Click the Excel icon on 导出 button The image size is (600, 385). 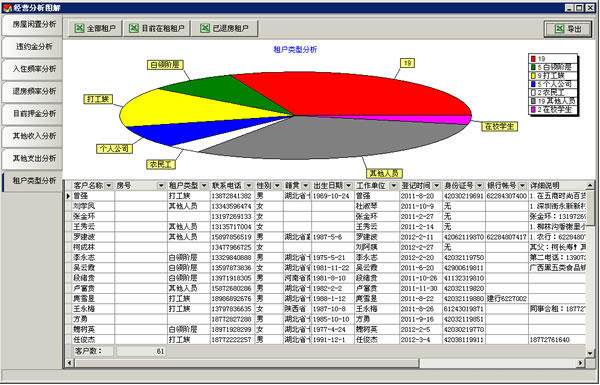pyautogui.click(x=559, y=29)
